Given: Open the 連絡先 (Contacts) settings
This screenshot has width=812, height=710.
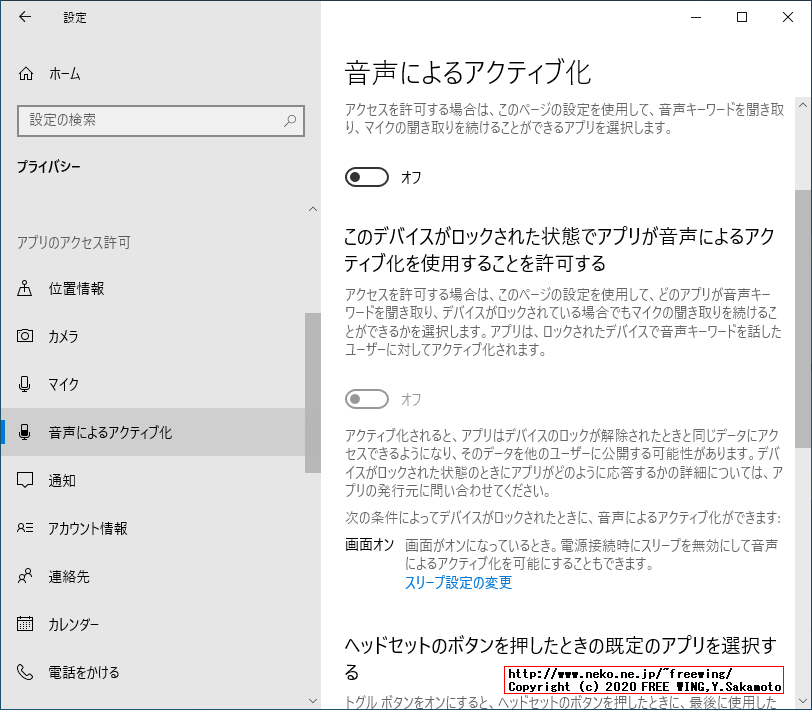Looking at the screenshot, I should [23, 576].
